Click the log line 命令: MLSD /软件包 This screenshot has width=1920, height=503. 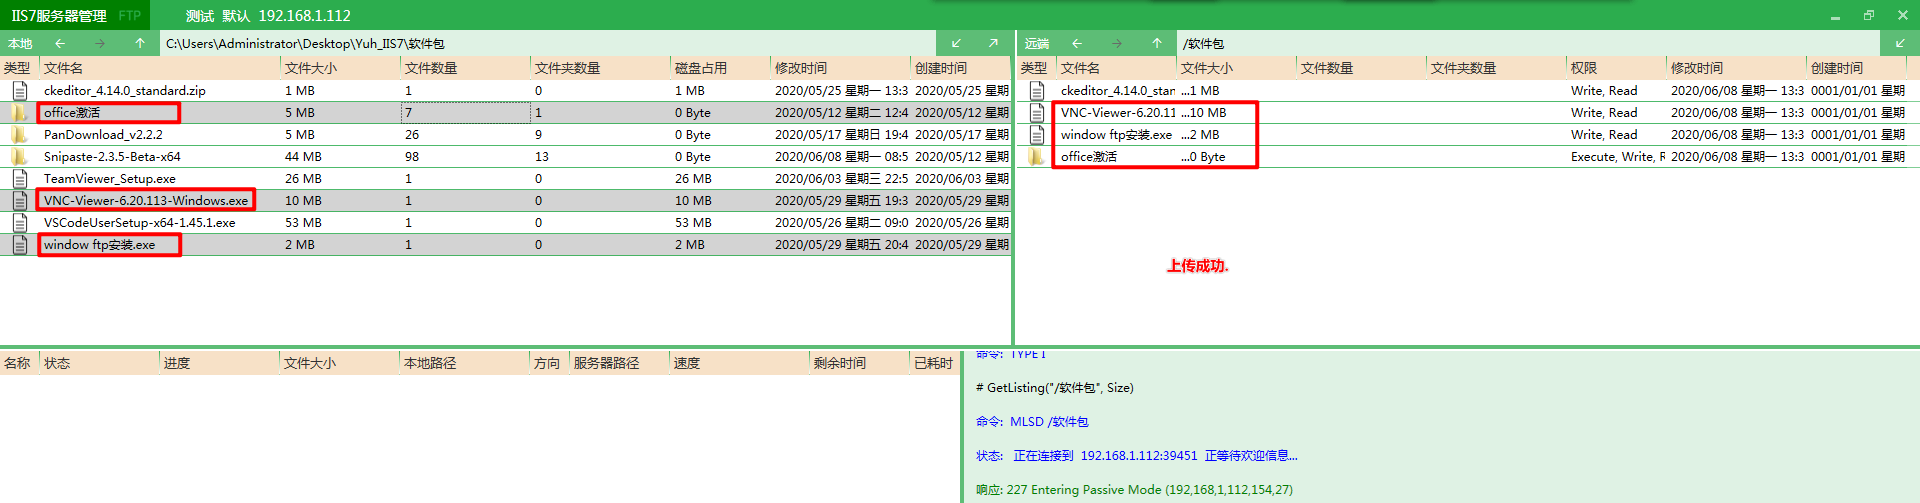tap(1032, 422)
